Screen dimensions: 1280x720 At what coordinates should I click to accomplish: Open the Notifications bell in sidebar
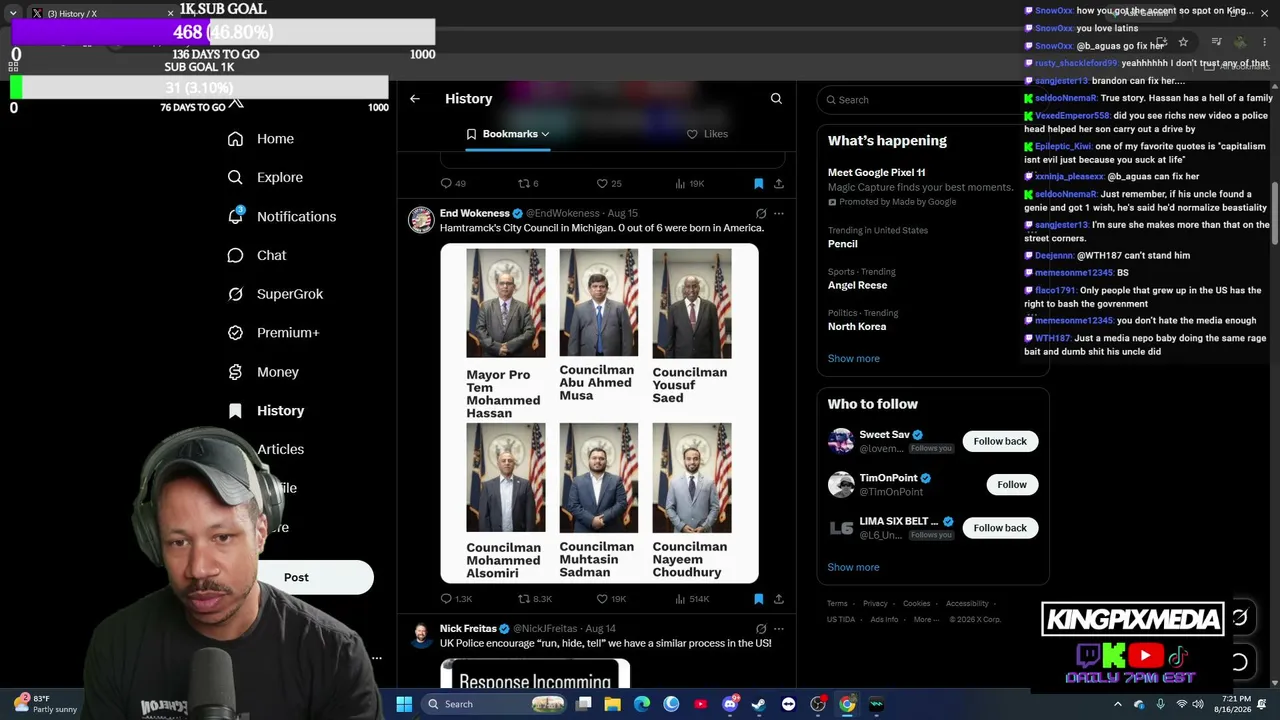point(235,216)
